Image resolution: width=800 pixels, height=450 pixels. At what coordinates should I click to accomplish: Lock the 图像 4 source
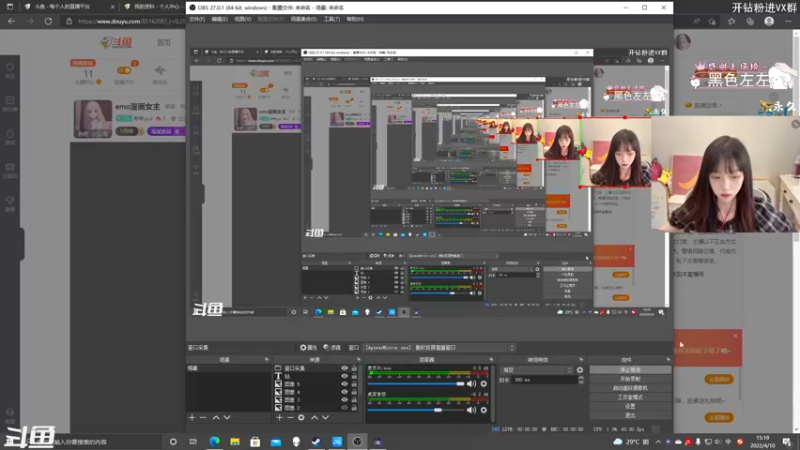pyautogui.click(x=354, y=392)
